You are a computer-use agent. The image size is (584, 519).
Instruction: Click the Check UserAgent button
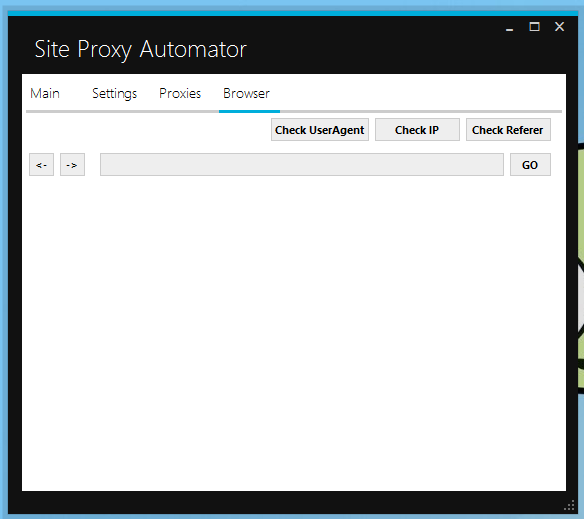(x=320, y=130)
